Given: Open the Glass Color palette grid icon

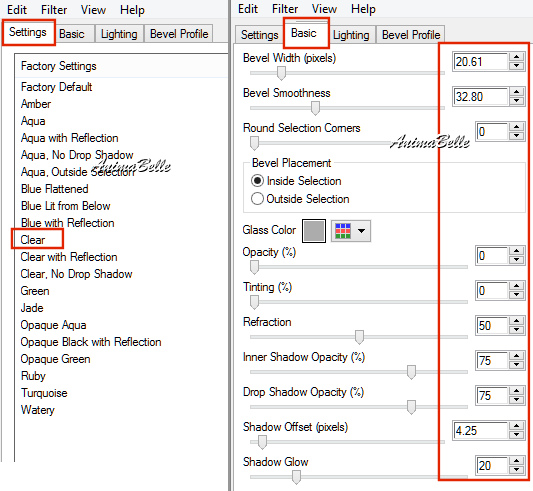Looking at the screenshot, I should click(343, 231).
